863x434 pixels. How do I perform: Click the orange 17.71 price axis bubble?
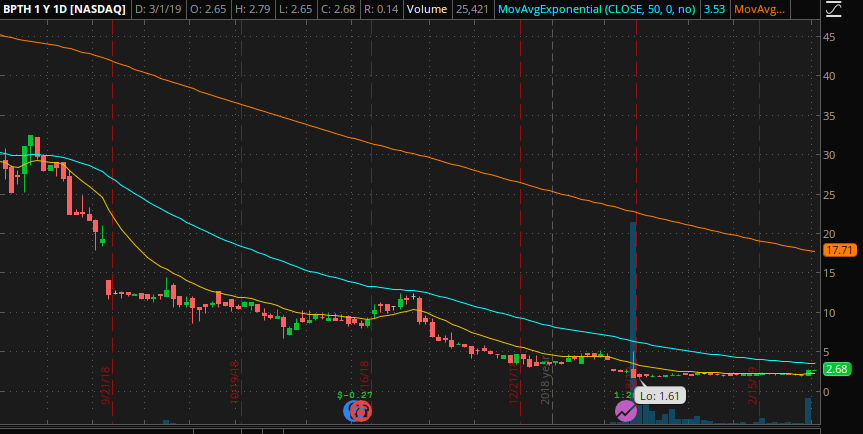(840, 251)
